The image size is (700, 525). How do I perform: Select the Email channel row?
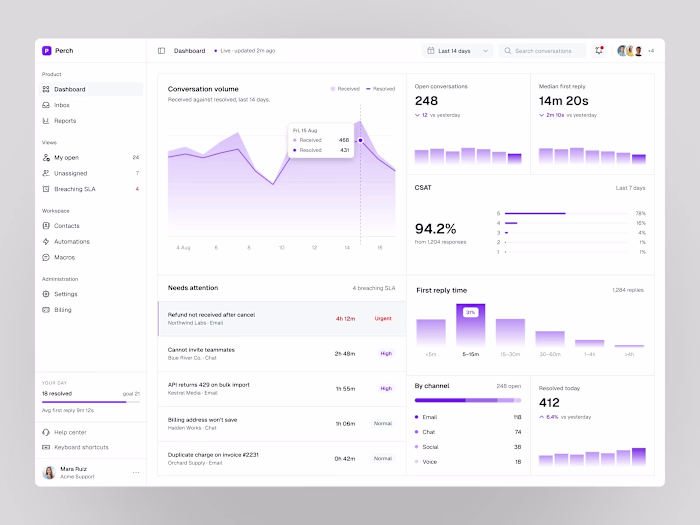pyautogui.click(x=468, y=417)
